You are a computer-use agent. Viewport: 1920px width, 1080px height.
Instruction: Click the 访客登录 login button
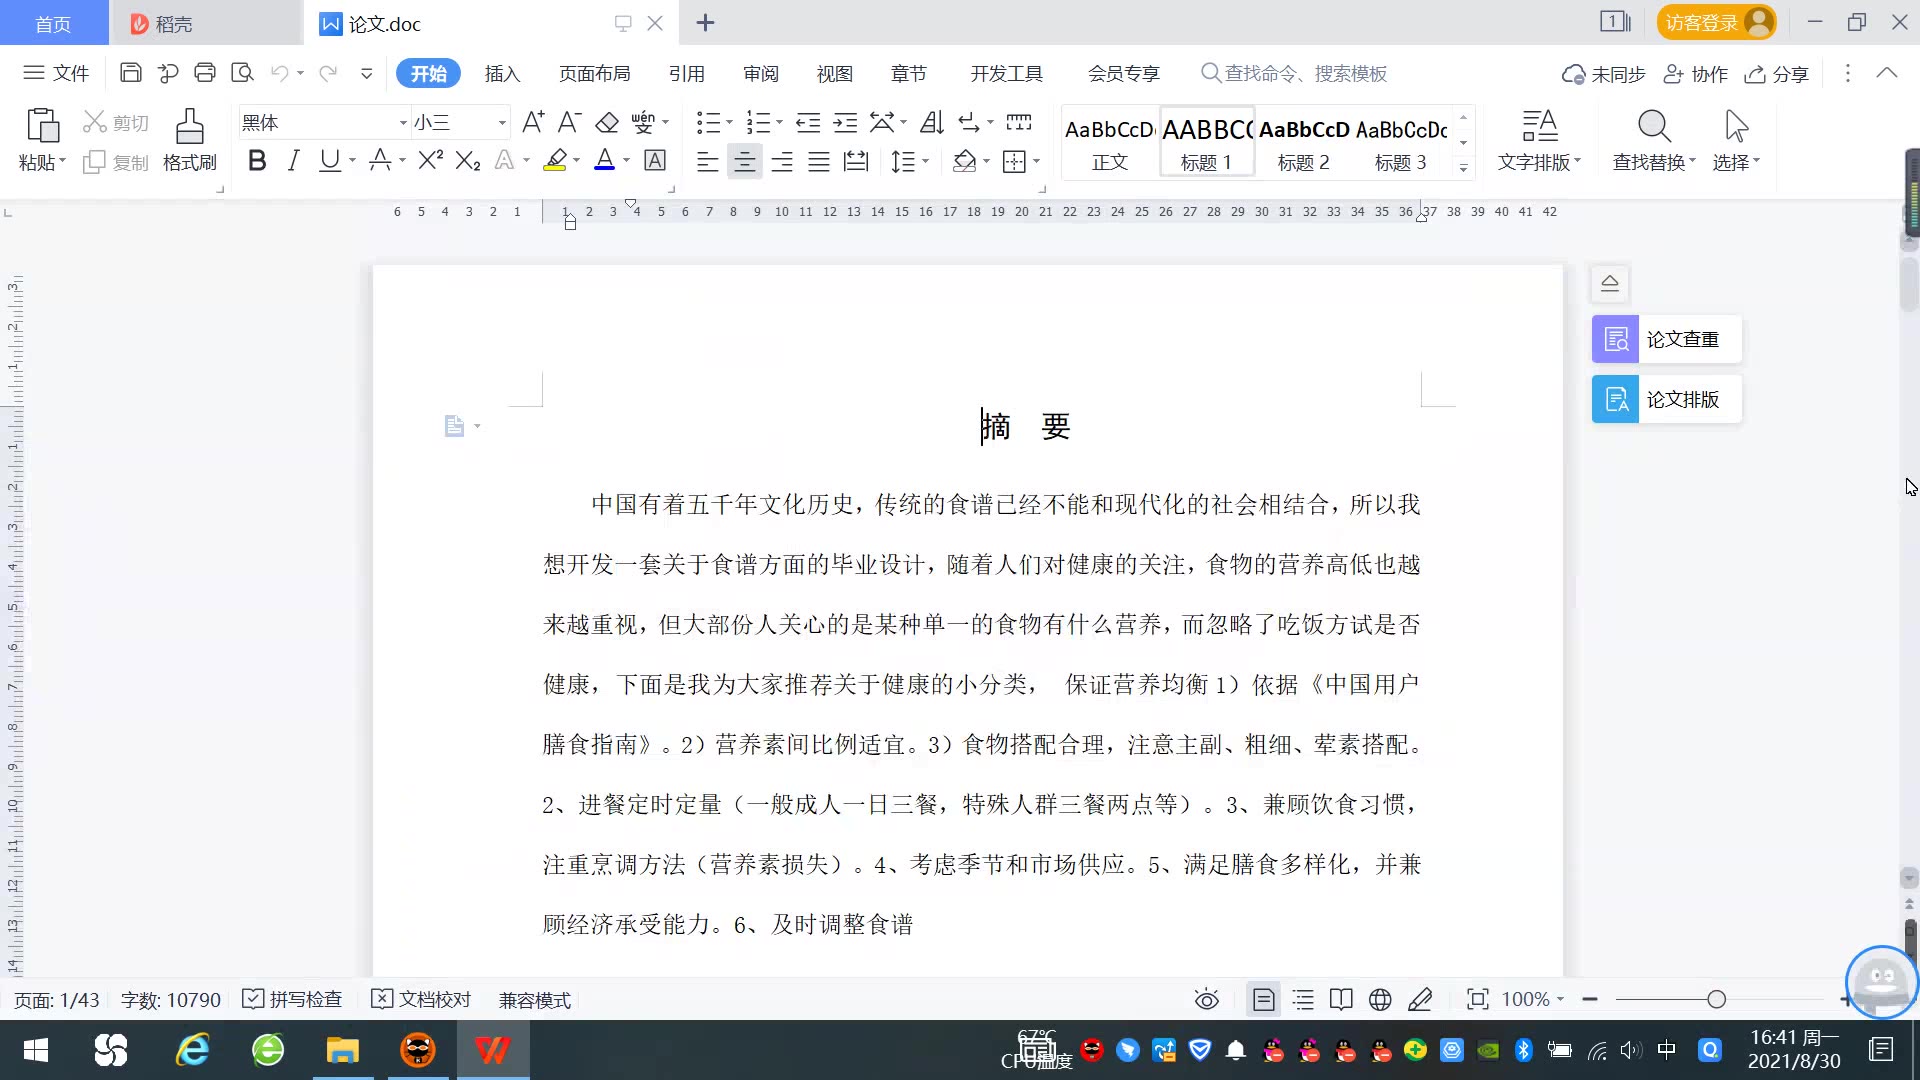tap(1714, 22)
